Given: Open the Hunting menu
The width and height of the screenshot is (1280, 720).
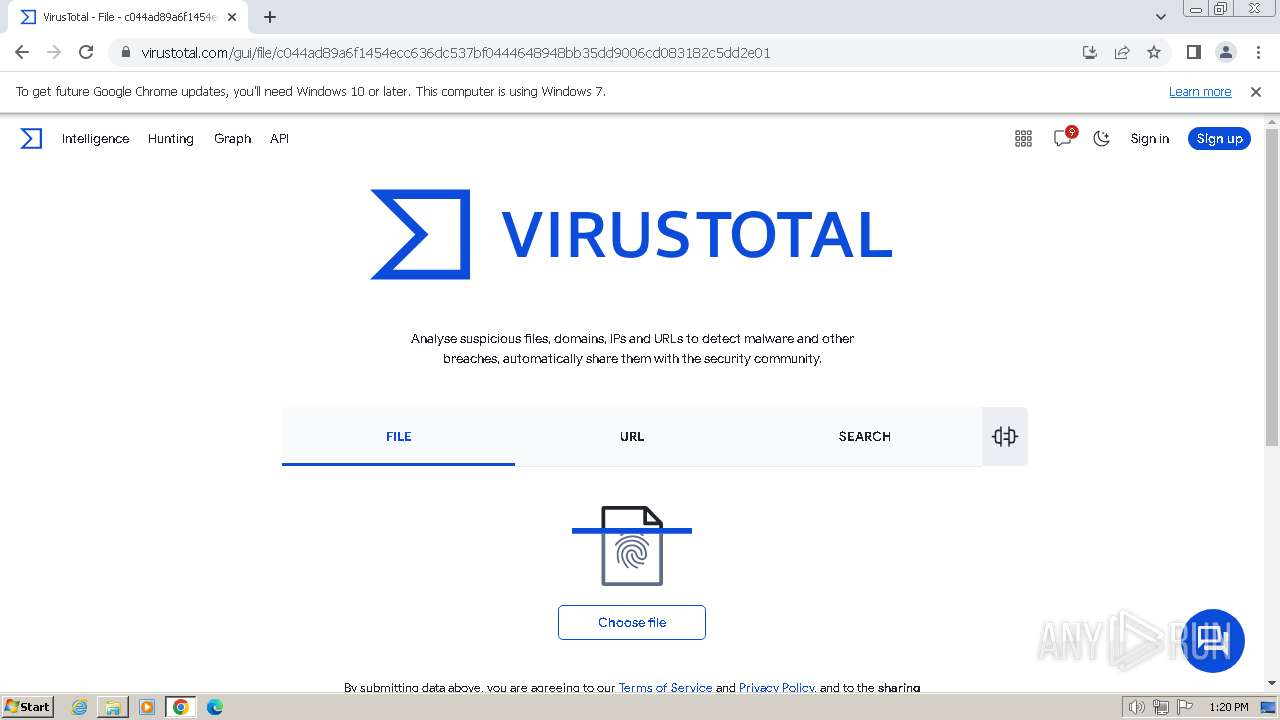Looking at the screenshot, I should [x=171, y=139].
